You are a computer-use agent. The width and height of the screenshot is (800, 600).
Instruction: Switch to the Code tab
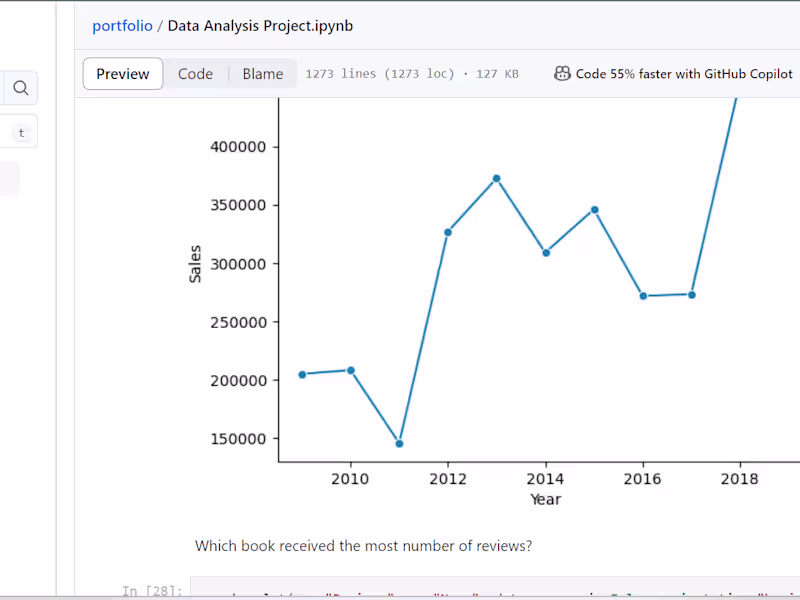[x=195, y=73]
